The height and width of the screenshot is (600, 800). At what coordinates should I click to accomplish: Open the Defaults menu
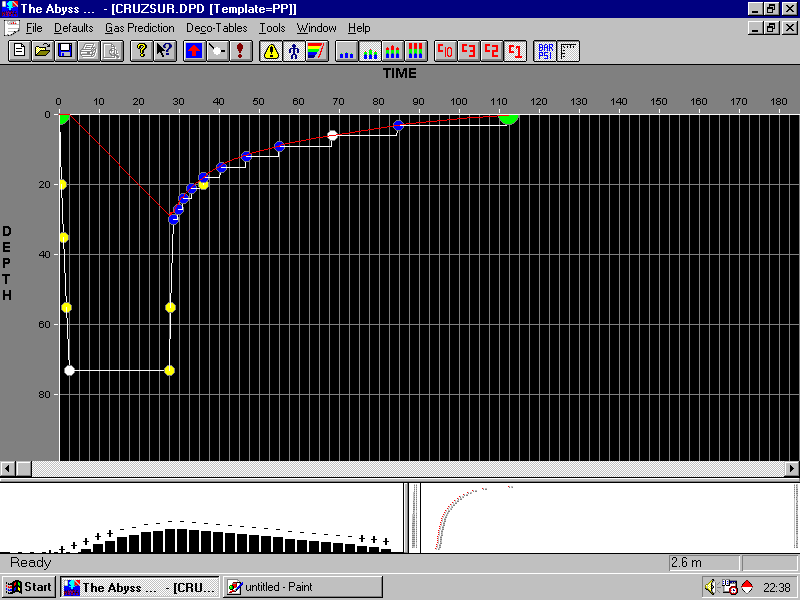(x=73, y=28)
